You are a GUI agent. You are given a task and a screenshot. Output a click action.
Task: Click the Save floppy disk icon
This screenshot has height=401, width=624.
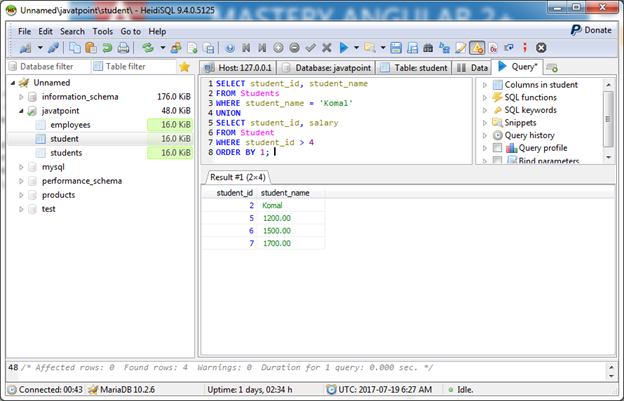396,48
